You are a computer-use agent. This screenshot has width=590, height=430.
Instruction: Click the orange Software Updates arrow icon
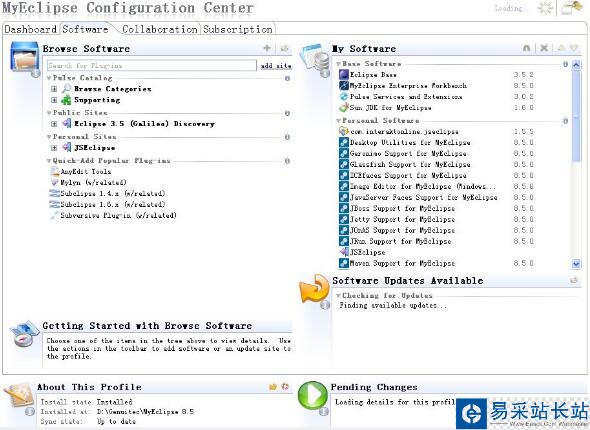pos(314,289)
